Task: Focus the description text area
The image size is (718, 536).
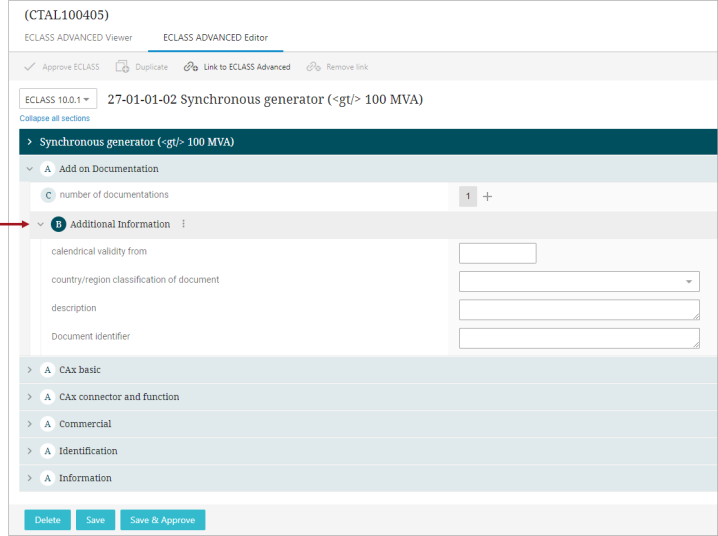Action: pyautogui.click(x=579, y=310)
